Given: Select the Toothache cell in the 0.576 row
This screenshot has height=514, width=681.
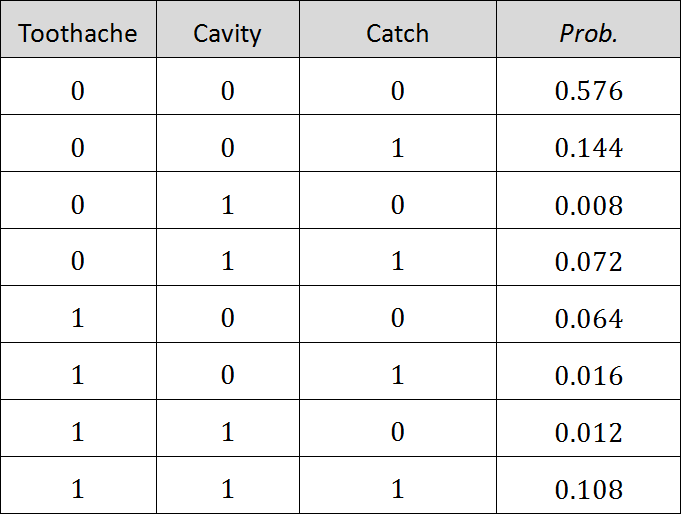Looking at the screenshot, I should pyautogui.click(x=77, y=91).
